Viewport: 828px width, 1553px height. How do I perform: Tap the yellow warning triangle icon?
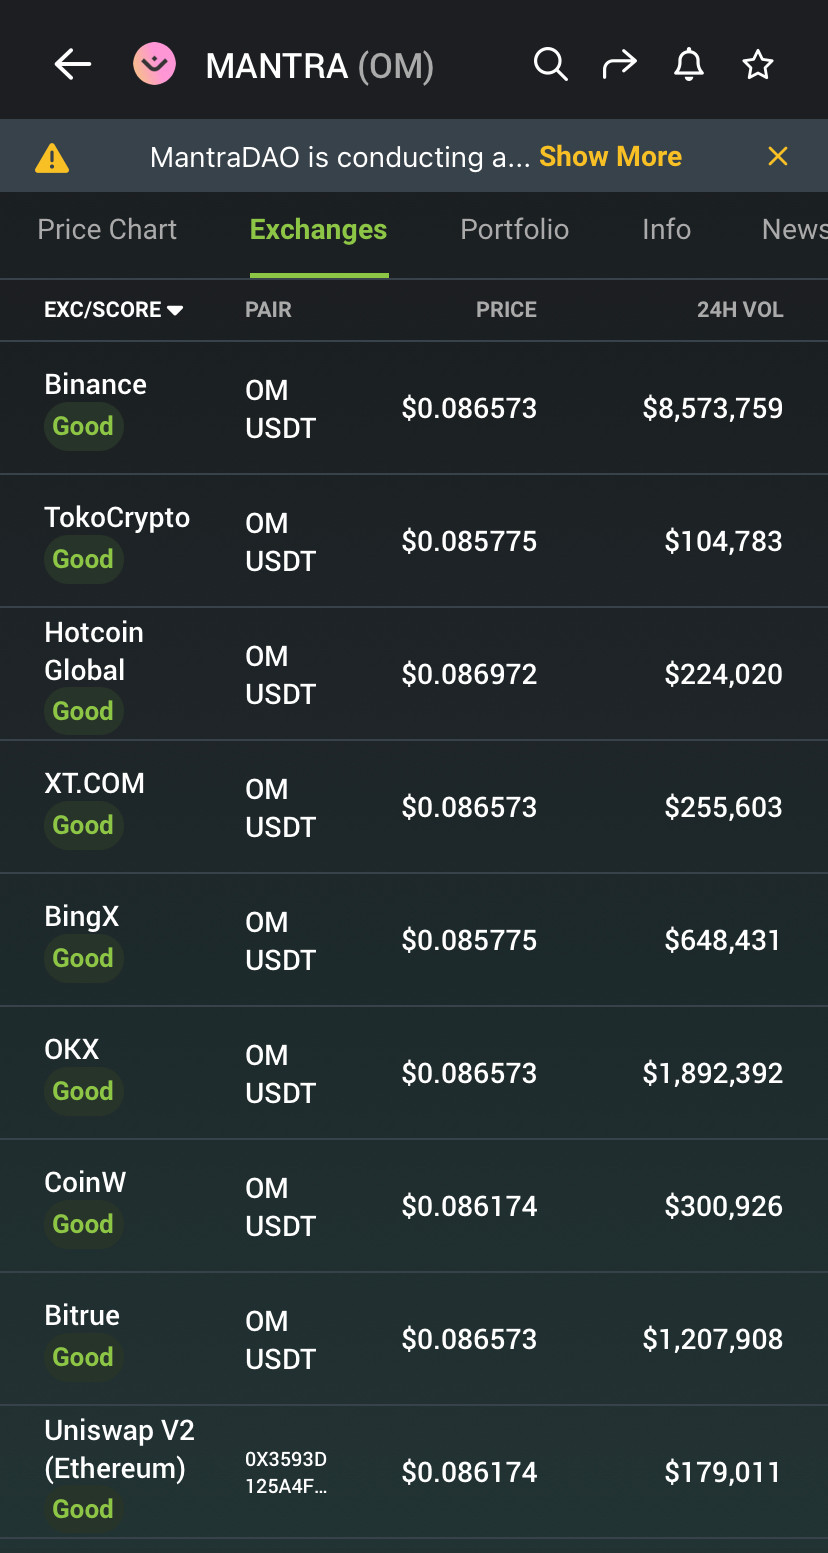point(52,157)
